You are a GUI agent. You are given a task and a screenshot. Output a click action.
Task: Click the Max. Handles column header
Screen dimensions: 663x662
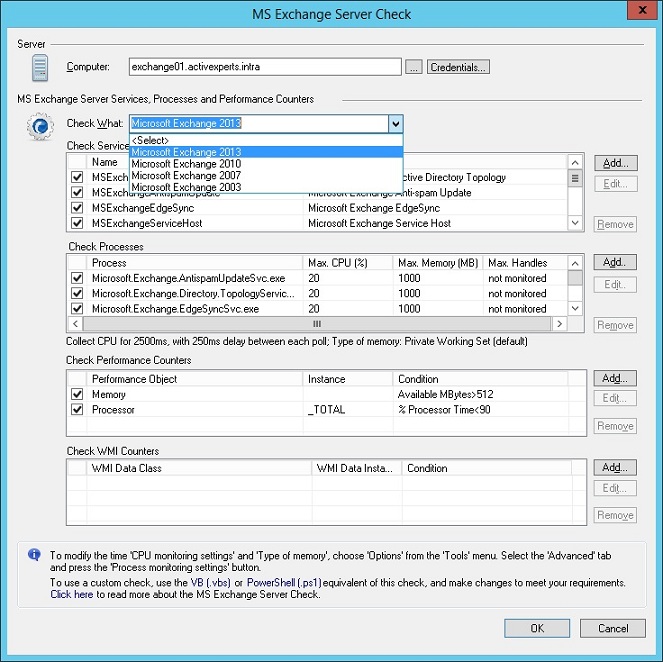pos(525,263)
